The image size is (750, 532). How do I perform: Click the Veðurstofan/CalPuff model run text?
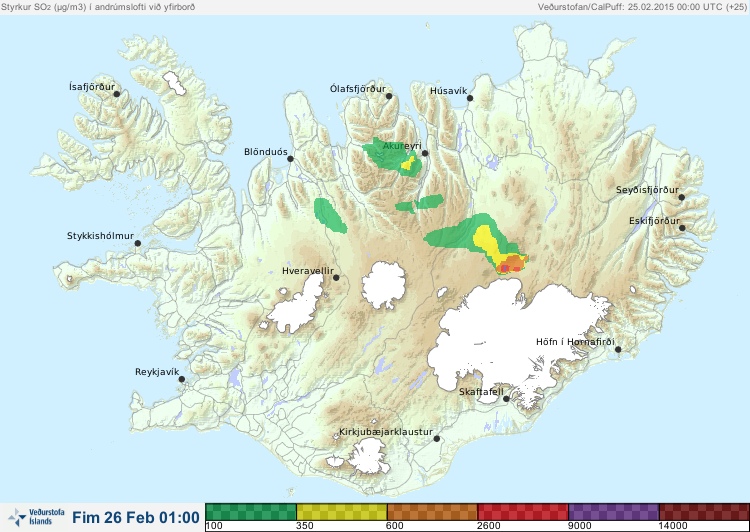(x=642, y=7)
